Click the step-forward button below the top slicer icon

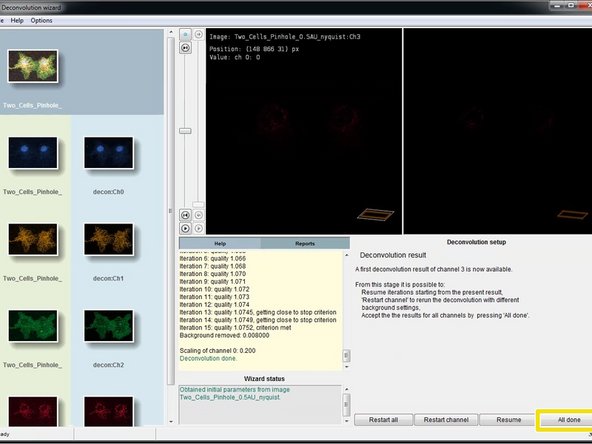coord(185,48)
